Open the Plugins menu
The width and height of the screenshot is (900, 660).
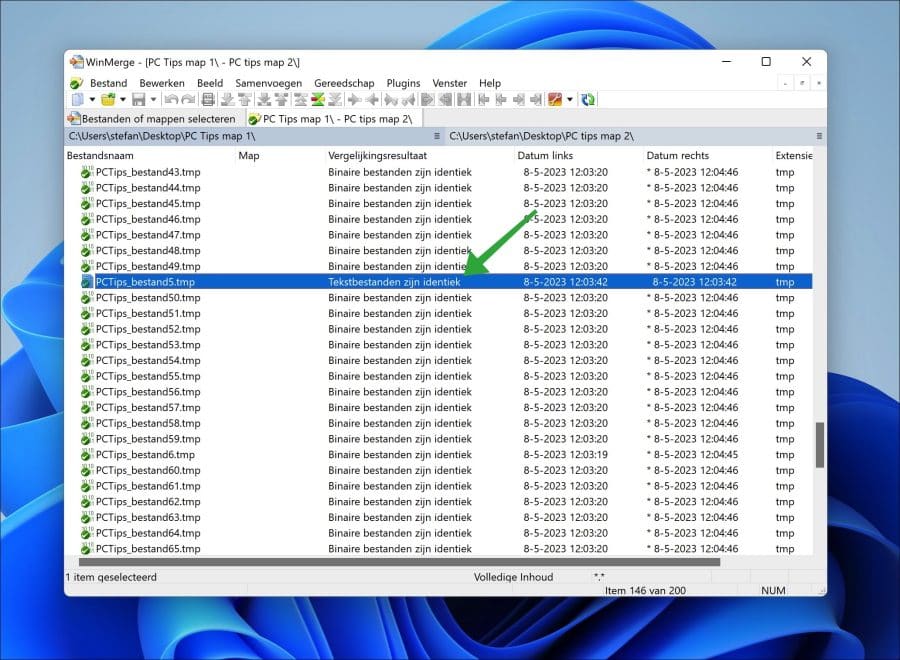pos(403,83)
